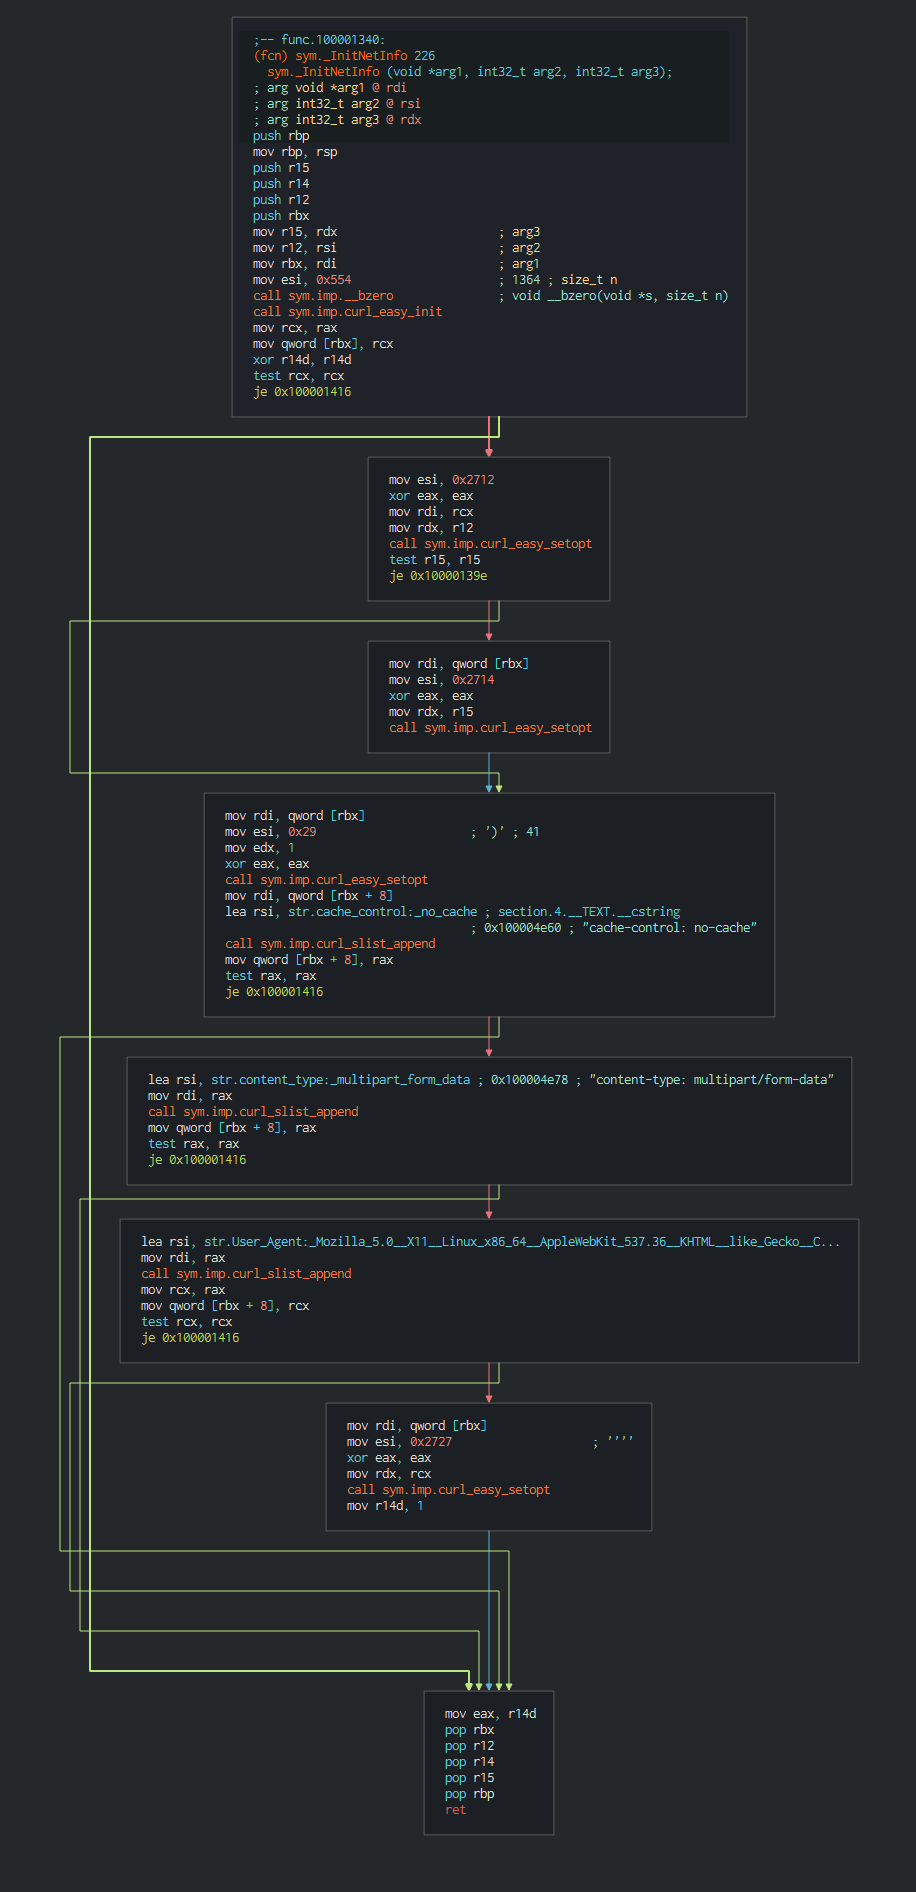Select the '; arg void *arg1 @ rdi' comment
Image resolution: width=916 pixels, height=1892 pixels.
tap(330, 88)
